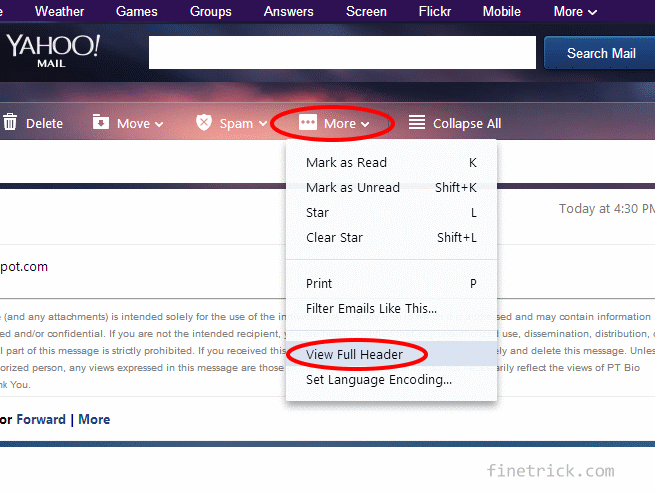Screen dimensions: 655x494
Task: Open the Groups link in top bar
Action: [x=211, y=11]
